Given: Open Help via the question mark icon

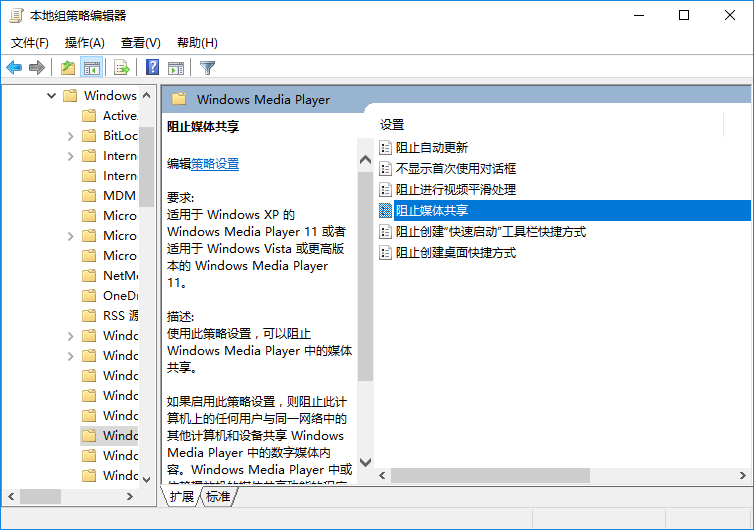Looking at the screenshot, I should pyautogui.click(x=152, y=68).
